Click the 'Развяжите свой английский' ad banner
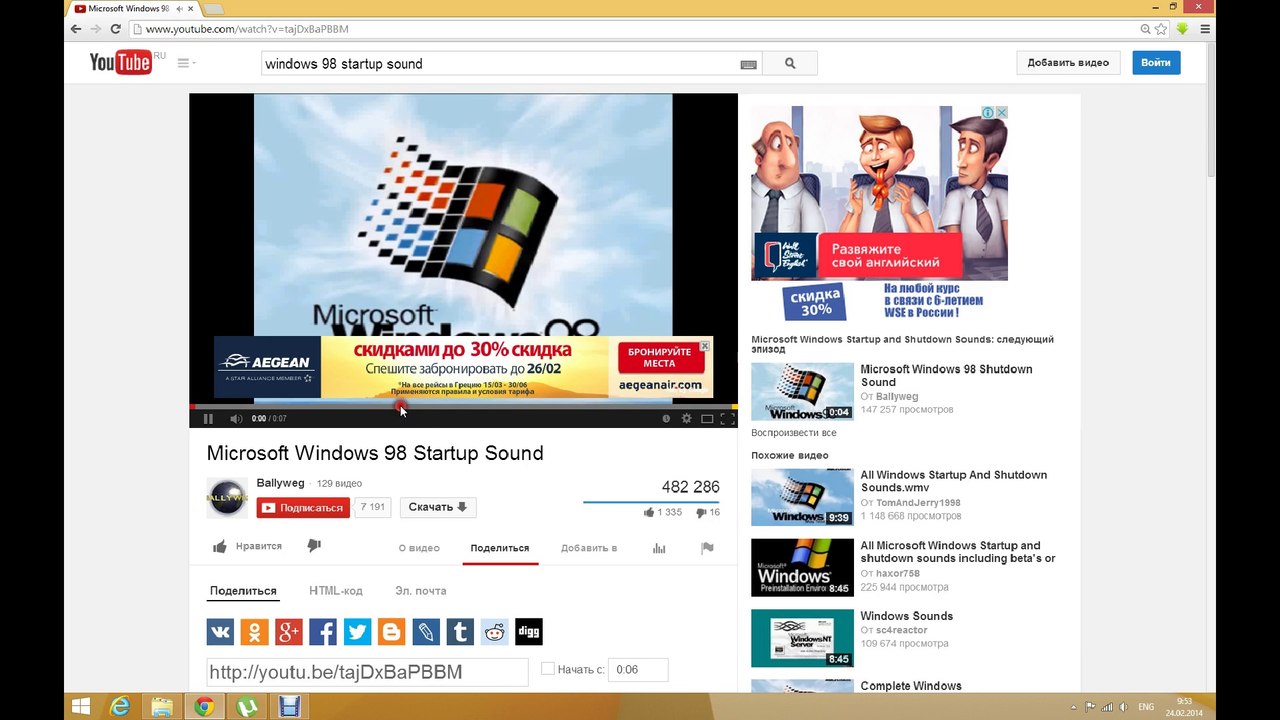The height and width of the screenshot is (720, 1280). point(880,214)
